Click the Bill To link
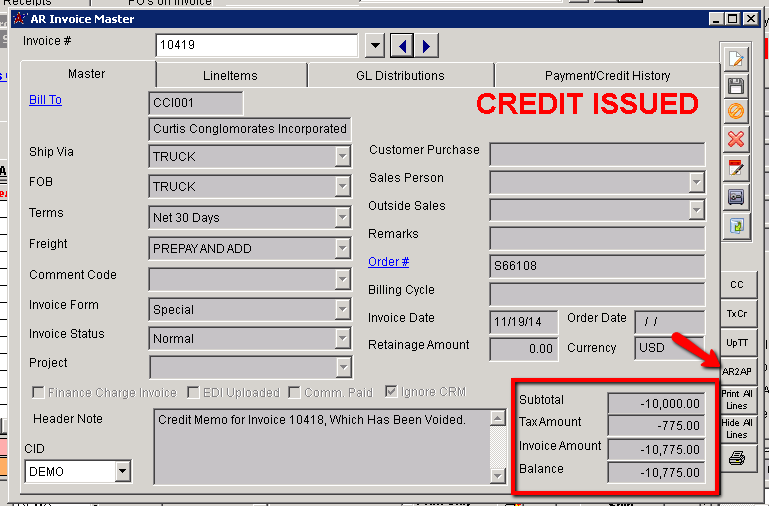The height and width of the screenshot is (506, 769). coord(45,100)
